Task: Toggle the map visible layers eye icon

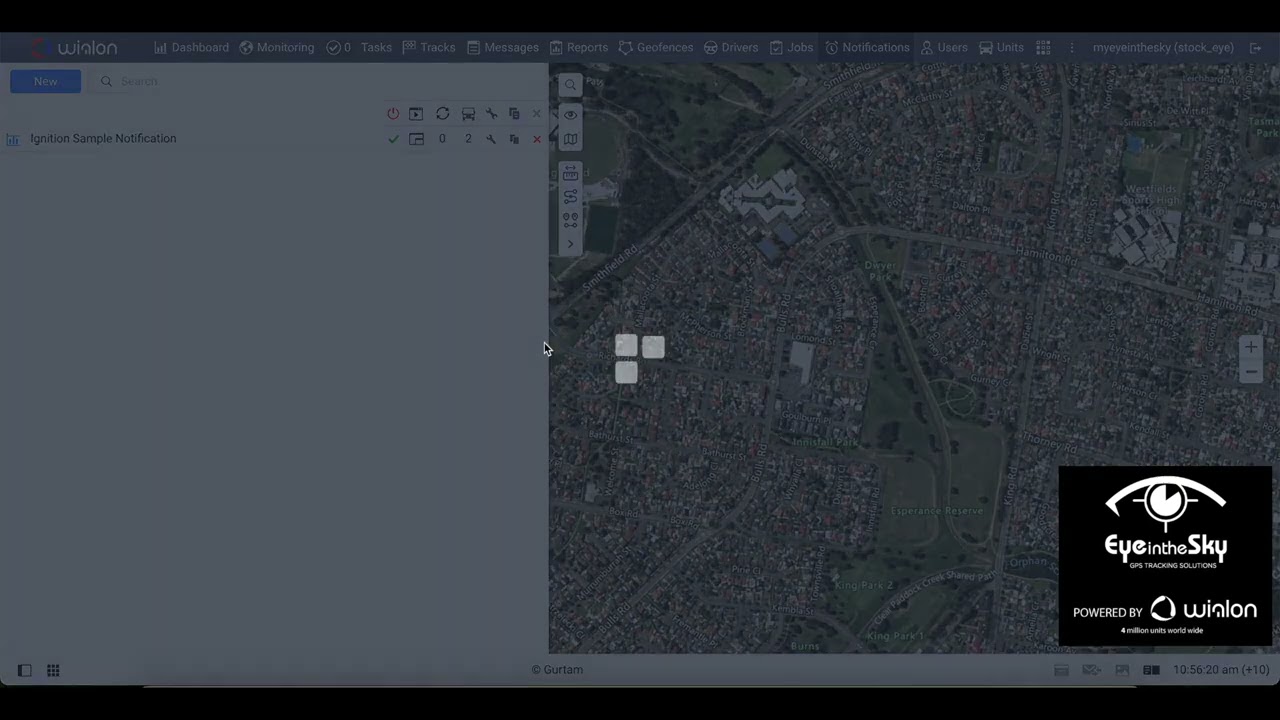Action: click(570, 115)
